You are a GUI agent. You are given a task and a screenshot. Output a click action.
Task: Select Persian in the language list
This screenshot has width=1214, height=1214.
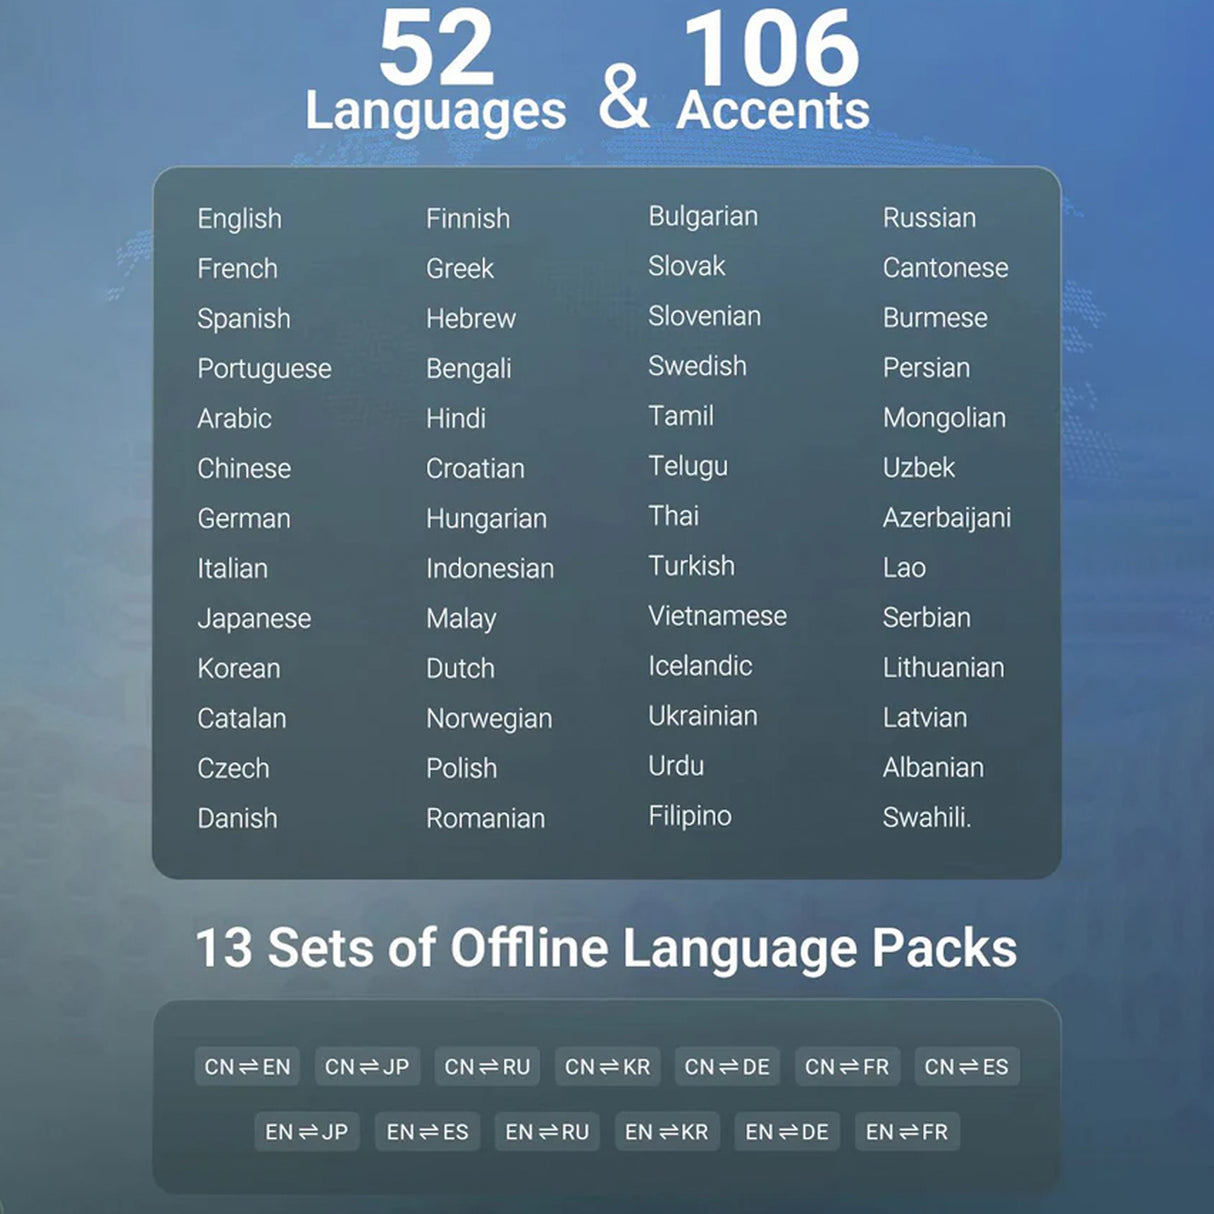pos(926,368)
